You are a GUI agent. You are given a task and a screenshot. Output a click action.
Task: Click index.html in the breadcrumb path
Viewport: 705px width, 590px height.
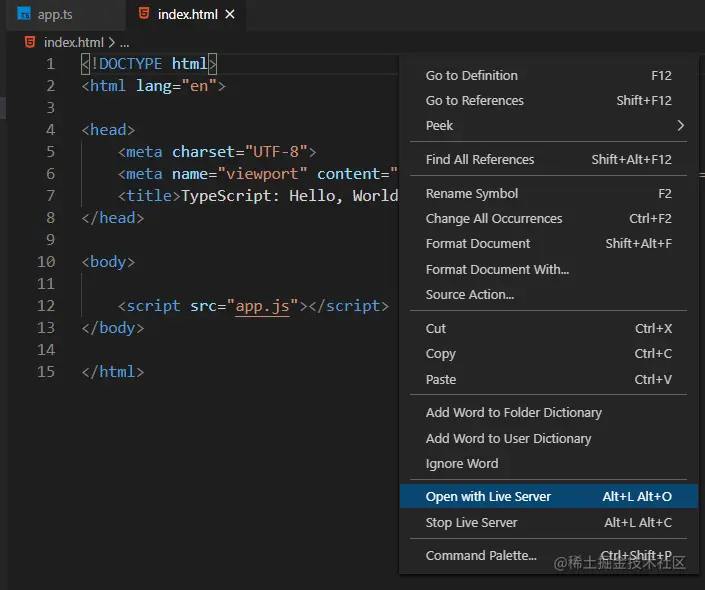pos(74,42)
